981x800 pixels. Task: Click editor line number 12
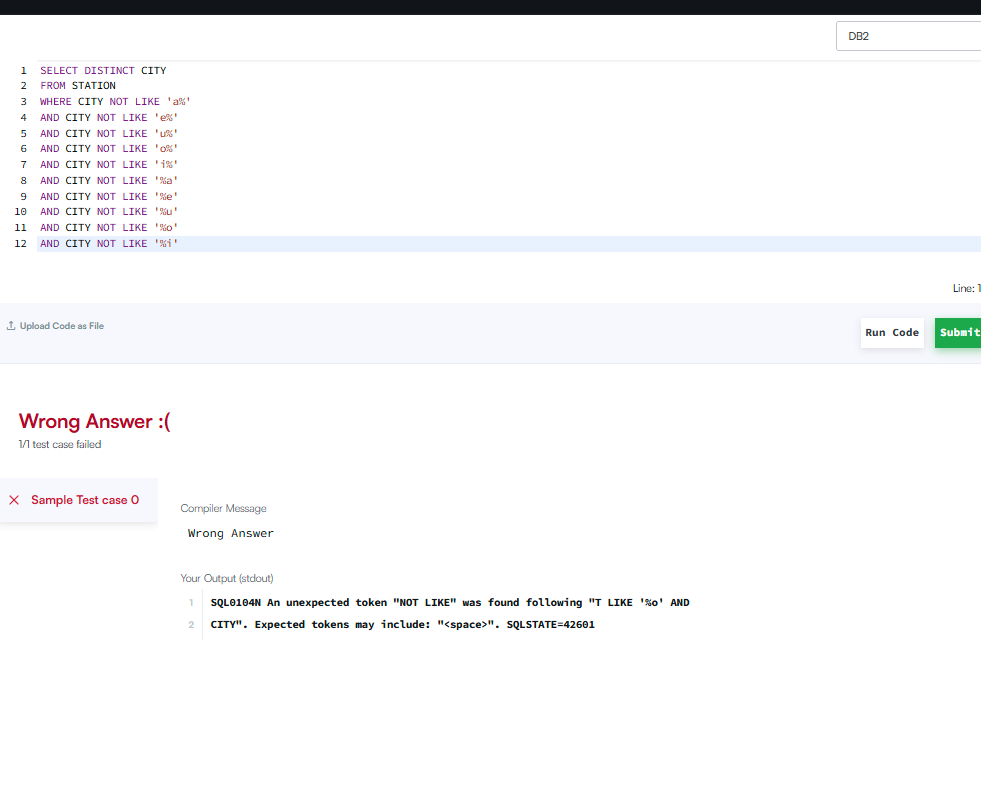click(x=21, y=244)
